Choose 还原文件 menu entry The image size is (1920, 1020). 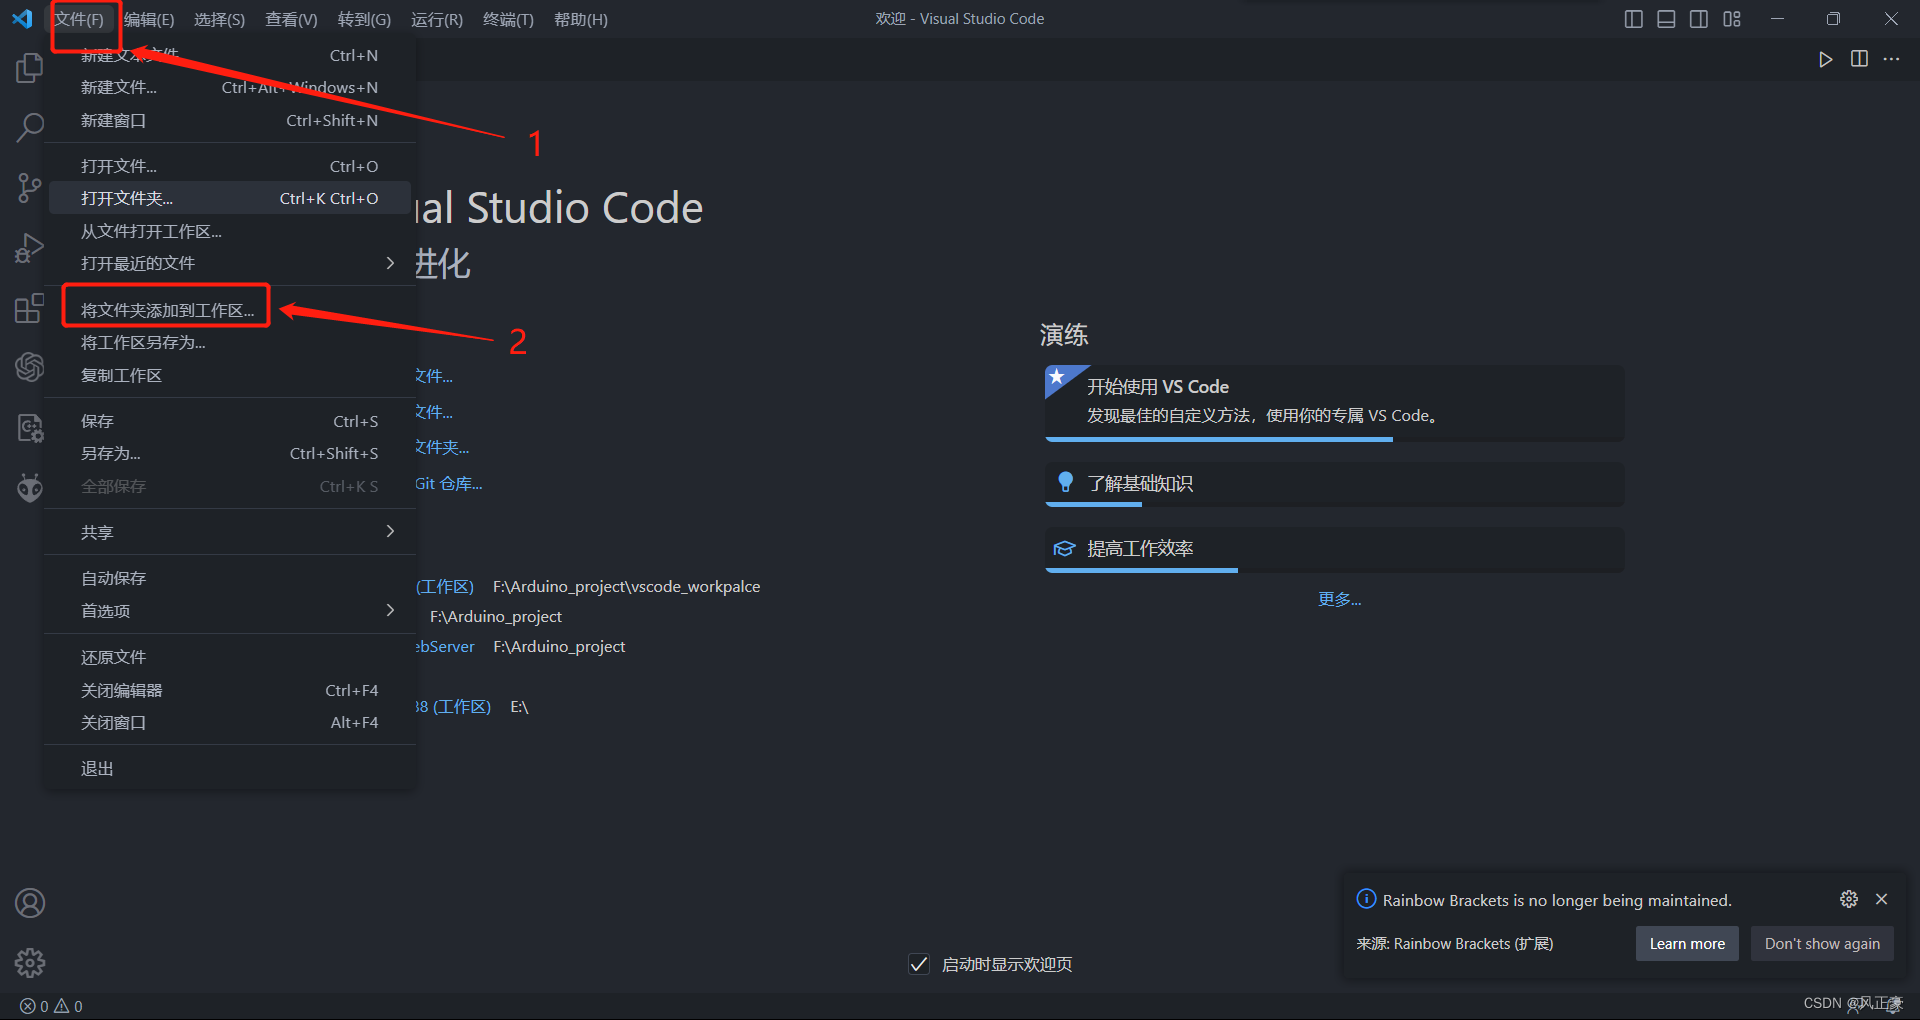pyautogui.click(x=230, y=657)
